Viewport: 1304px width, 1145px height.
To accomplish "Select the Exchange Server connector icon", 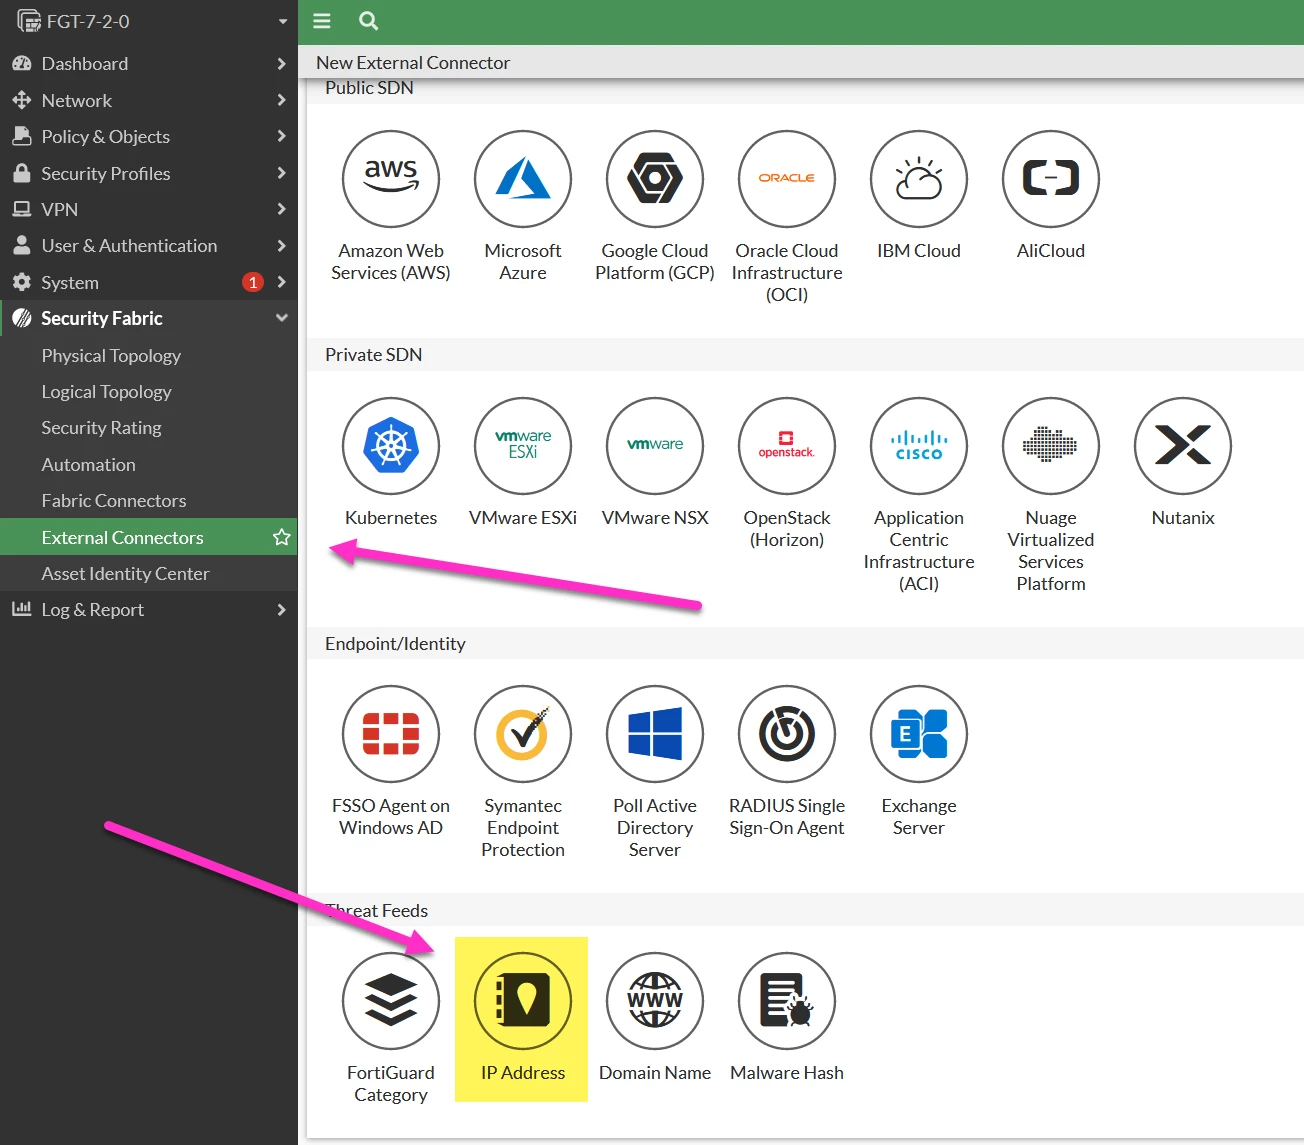I will (919, 734).
